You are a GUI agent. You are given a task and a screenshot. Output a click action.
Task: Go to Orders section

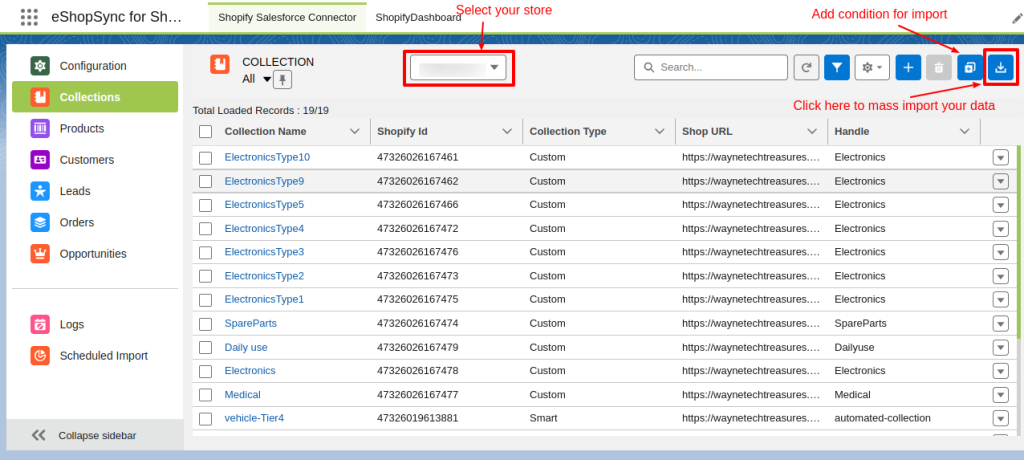click(x=95, y=222)
